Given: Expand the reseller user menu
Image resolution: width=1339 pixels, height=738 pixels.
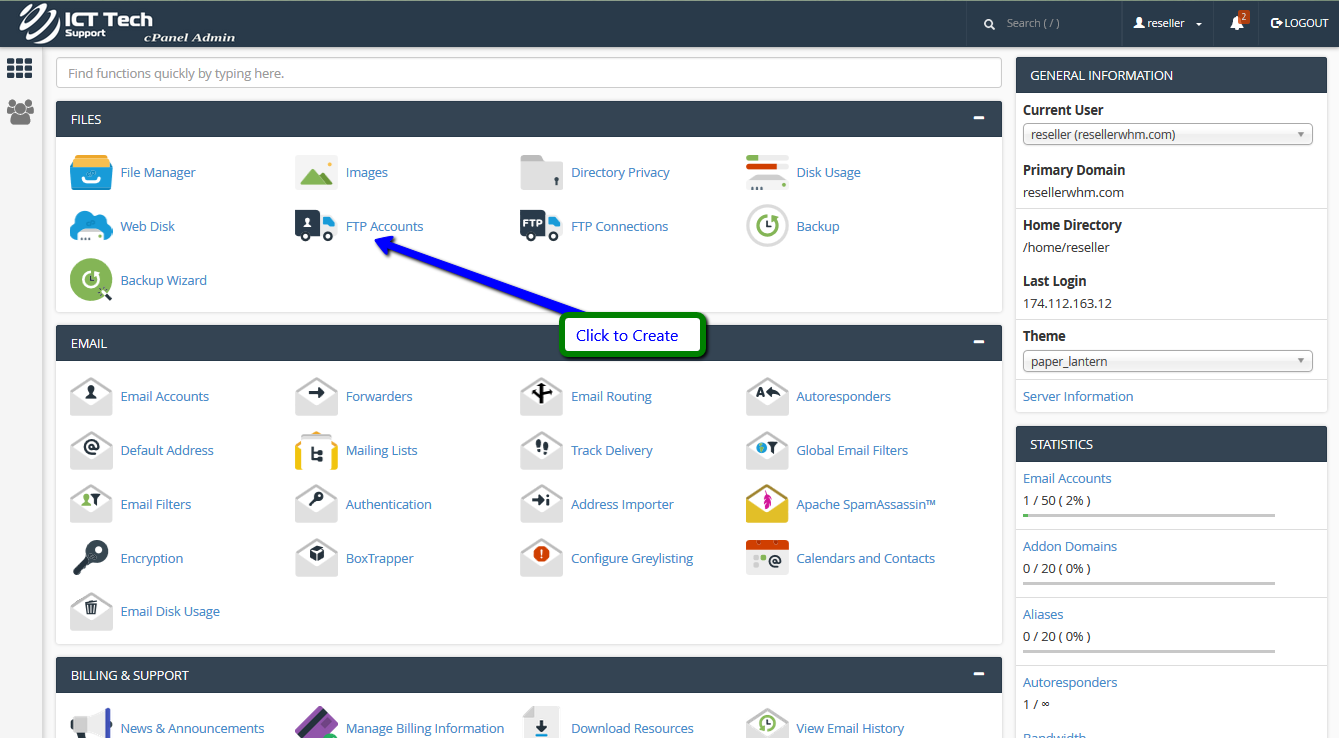Looking at the screenshot, I should point(1167,23).
